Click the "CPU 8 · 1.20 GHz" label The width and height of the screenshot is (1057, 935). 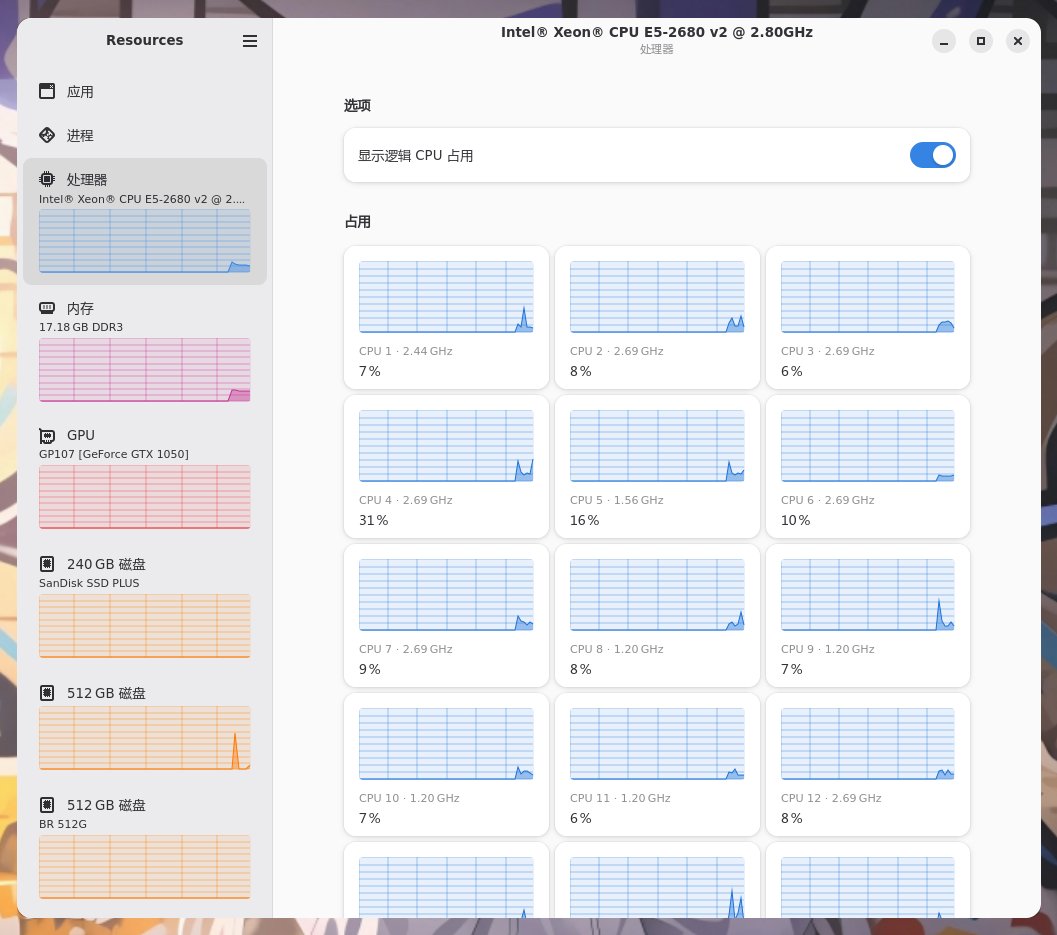tap(617, 649)
